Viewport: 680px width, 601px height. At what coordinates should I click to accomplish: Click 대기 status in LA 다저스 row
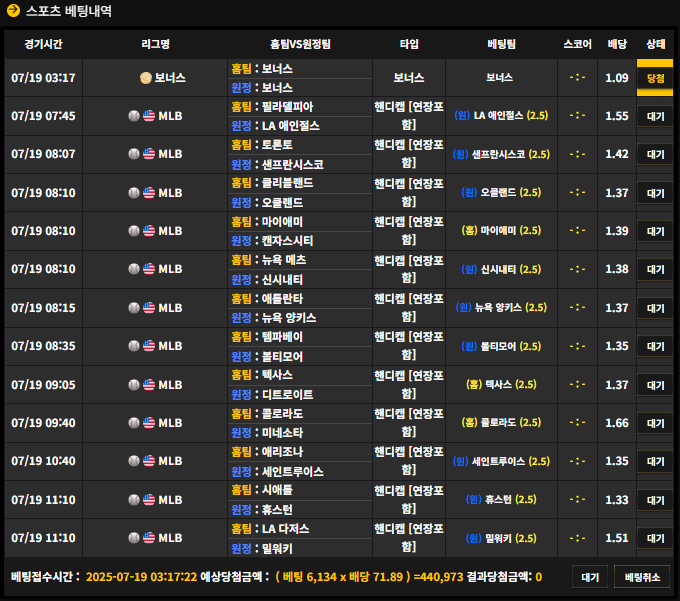click(655, 538)
